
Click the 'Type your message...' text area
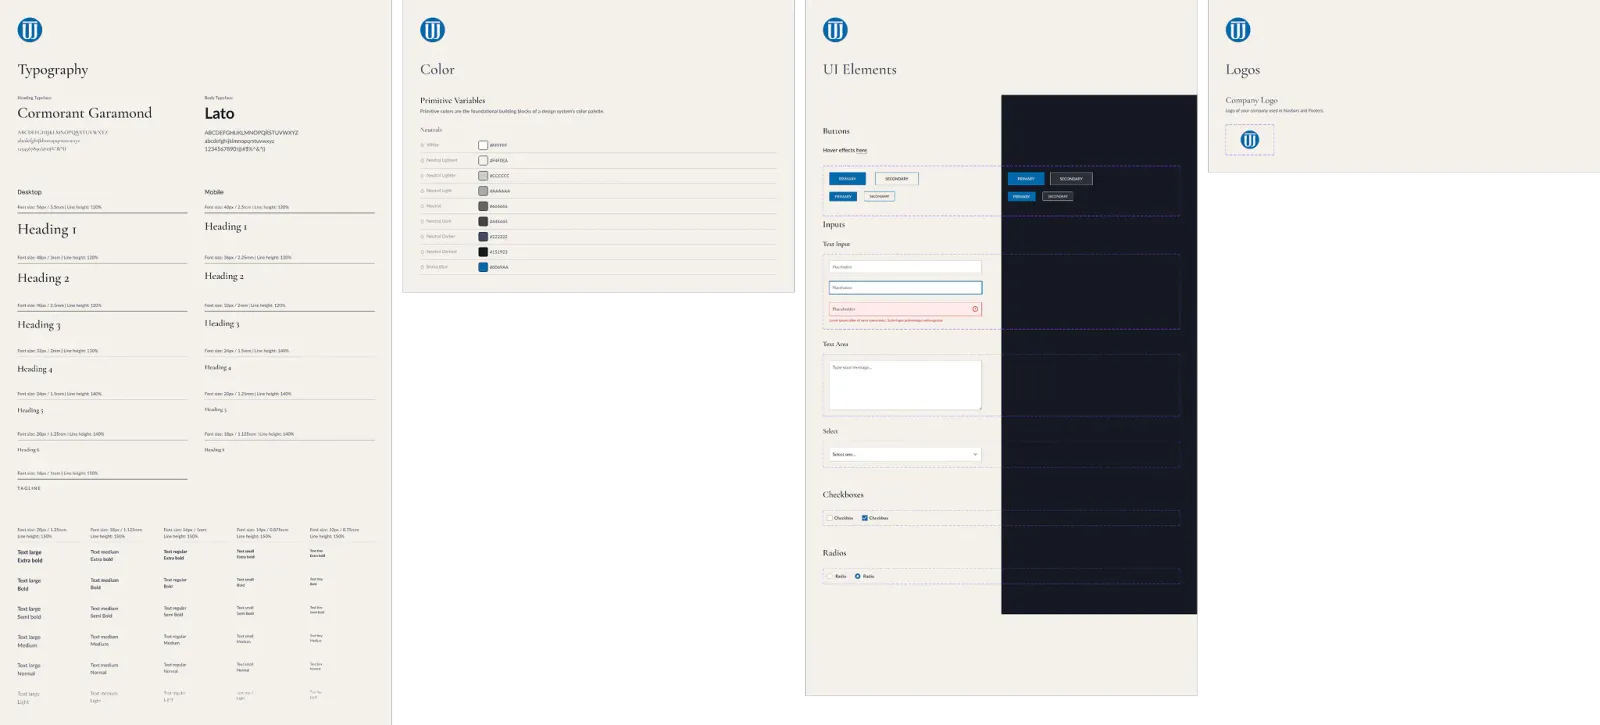(x=905, y=385)
